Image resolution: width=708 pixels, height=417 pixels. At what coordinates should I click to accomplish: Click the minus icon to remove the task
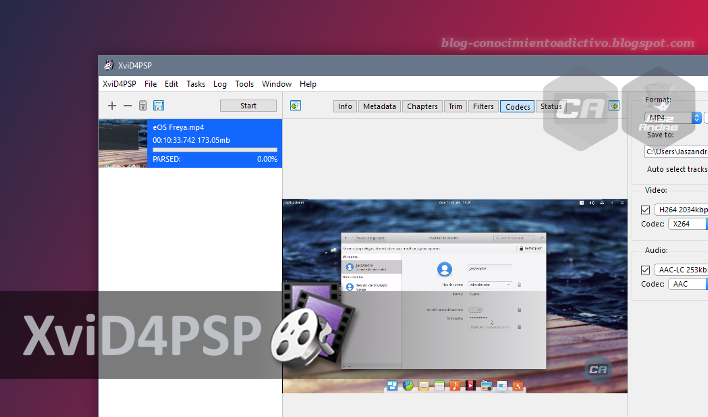point(128,106)
